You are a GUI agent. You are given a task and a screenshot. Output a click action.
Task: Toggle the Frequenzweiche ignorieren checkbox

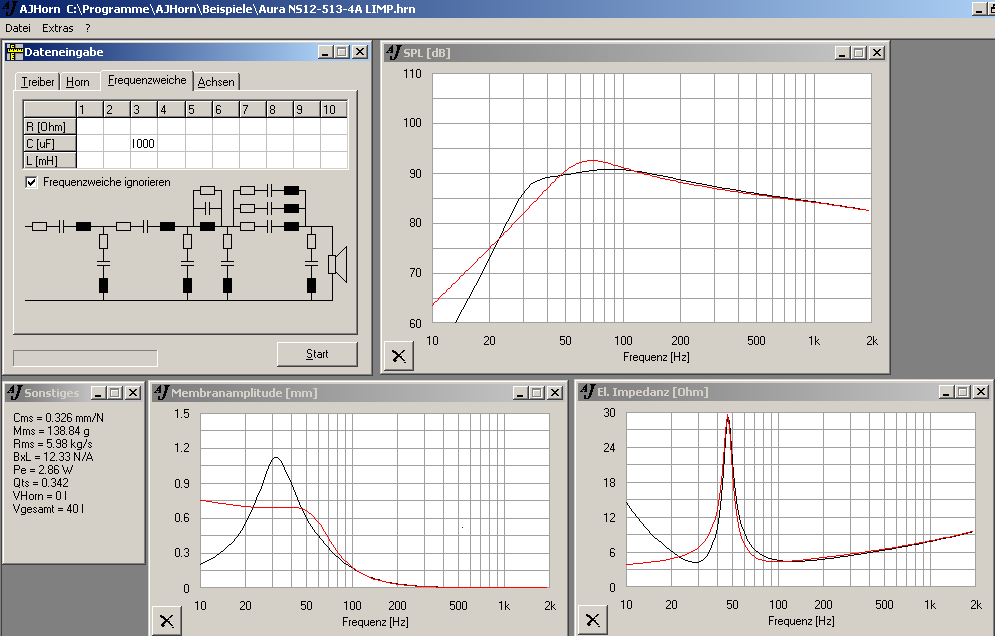(x=31, y=182)
